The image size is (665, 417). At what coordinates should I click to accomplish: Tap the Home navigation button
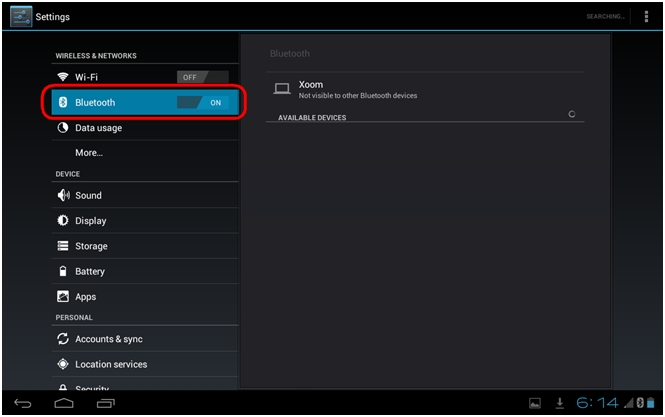point(64,403)
